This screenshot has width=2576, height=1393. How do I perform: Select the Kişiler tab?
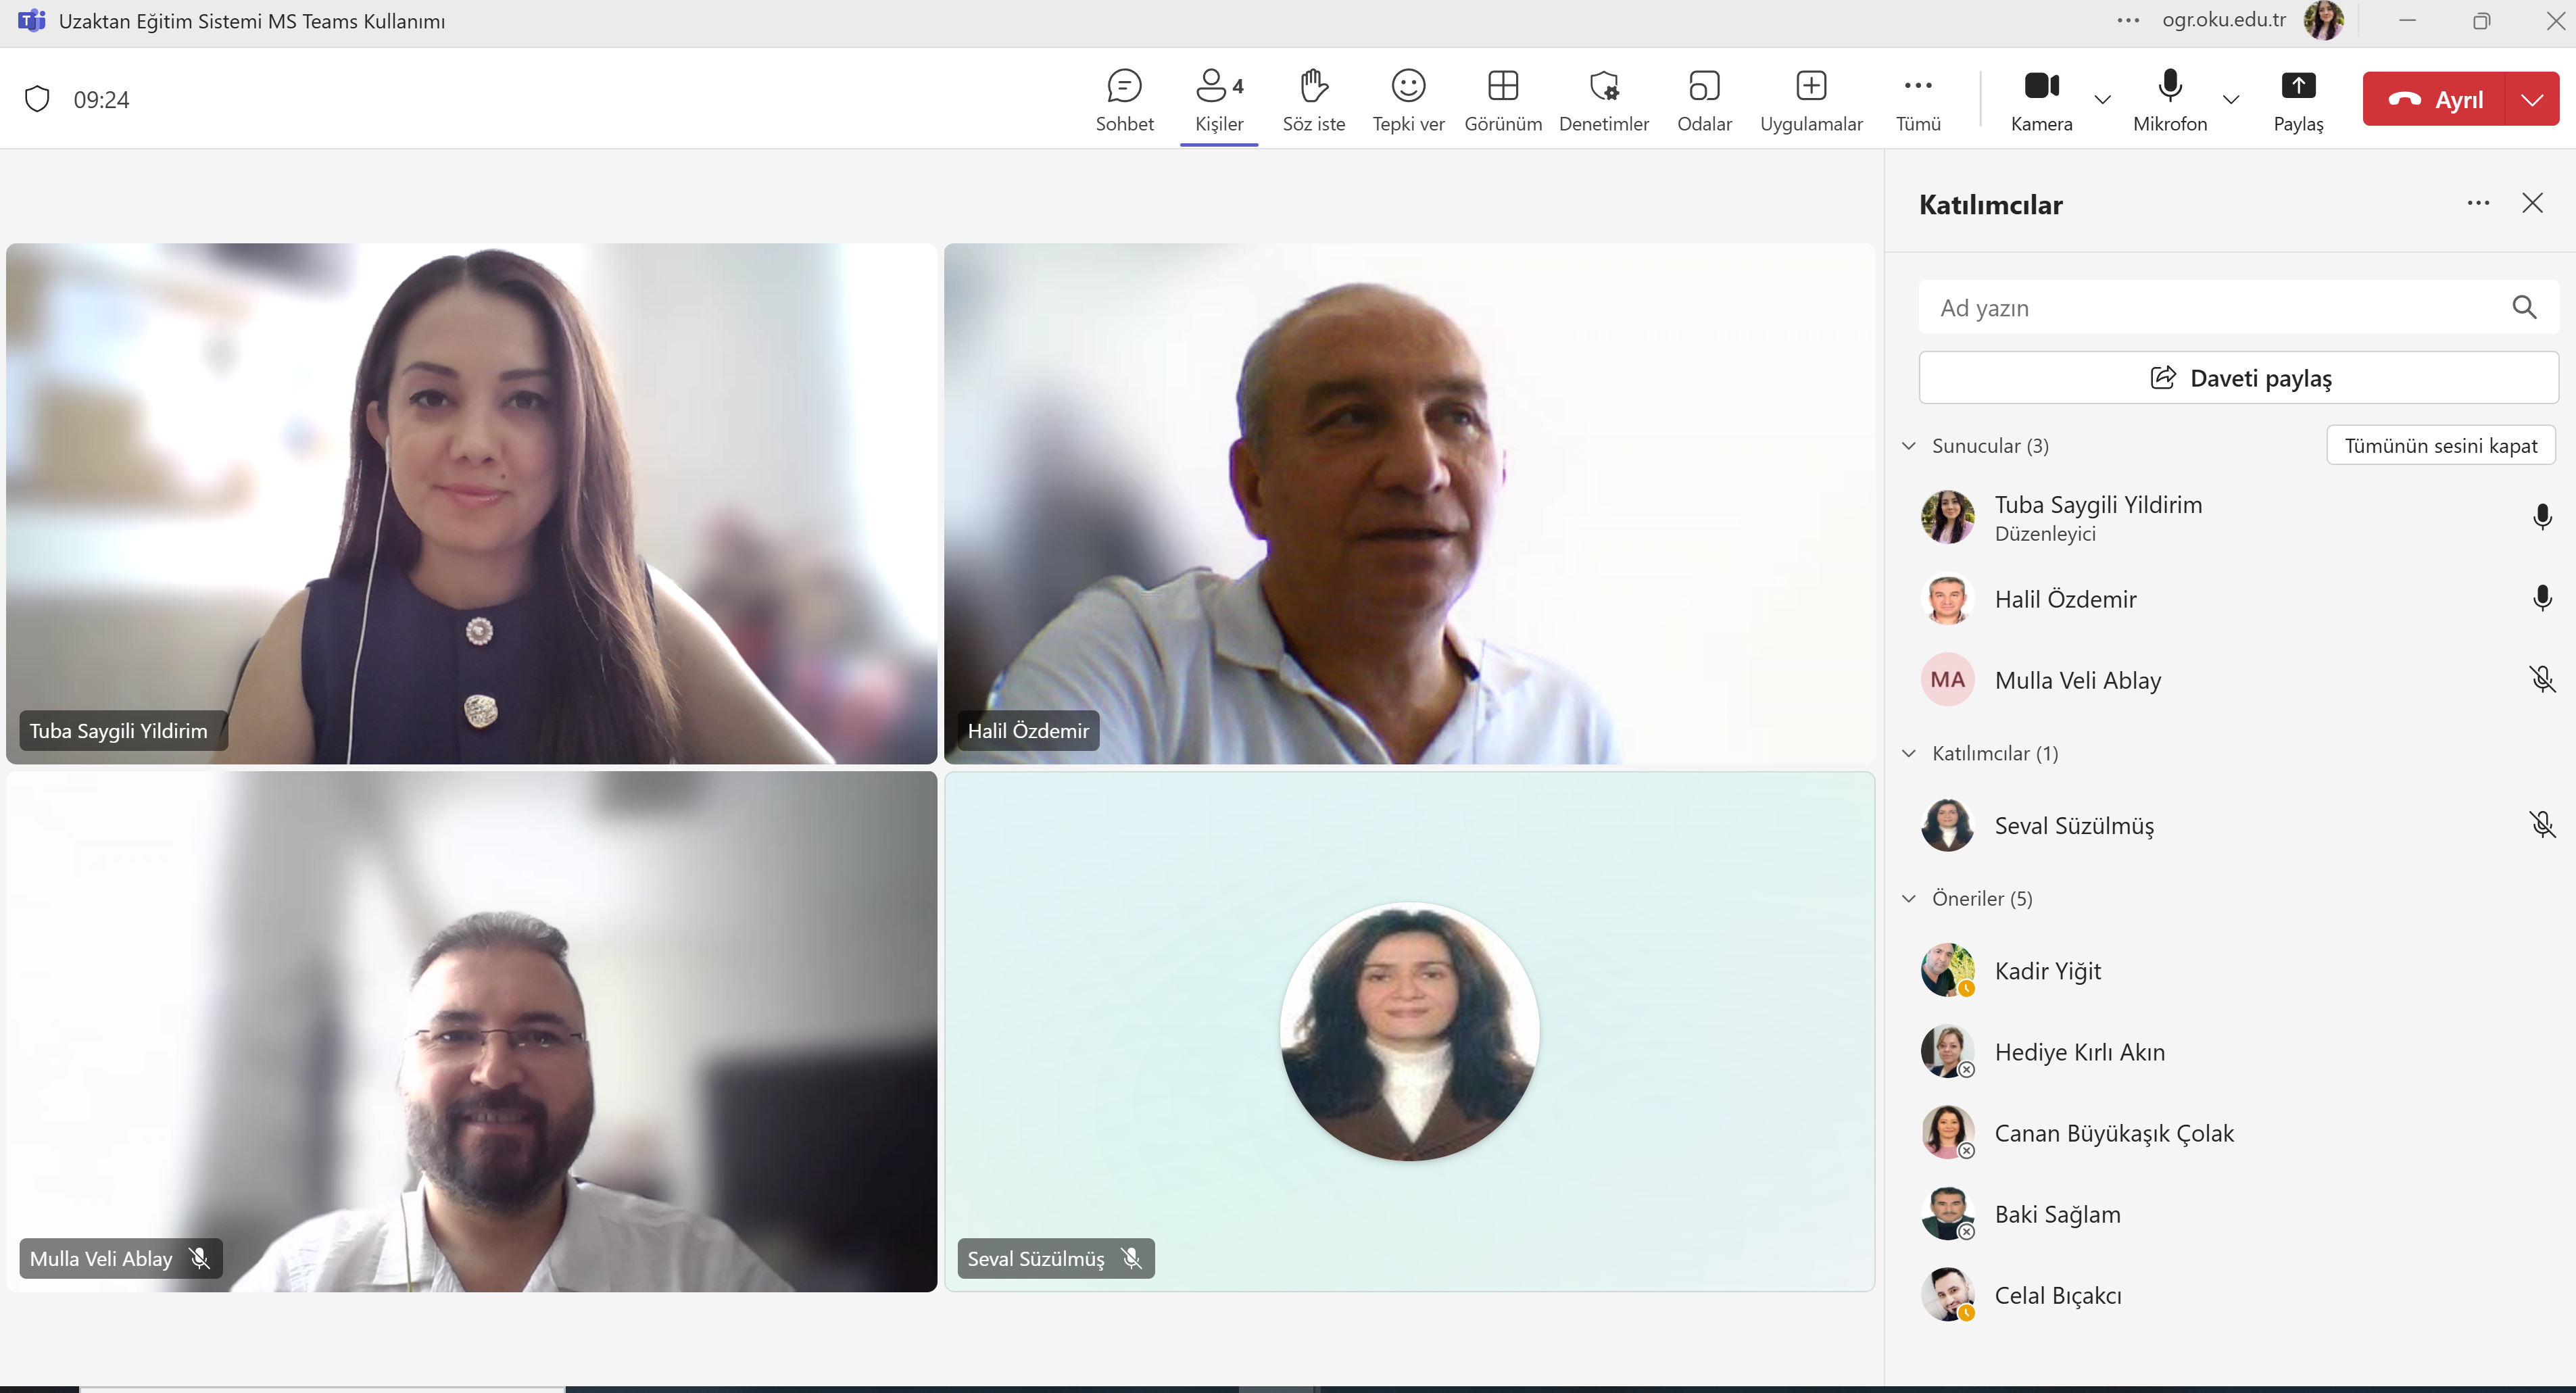click(x=1218, y=99)
